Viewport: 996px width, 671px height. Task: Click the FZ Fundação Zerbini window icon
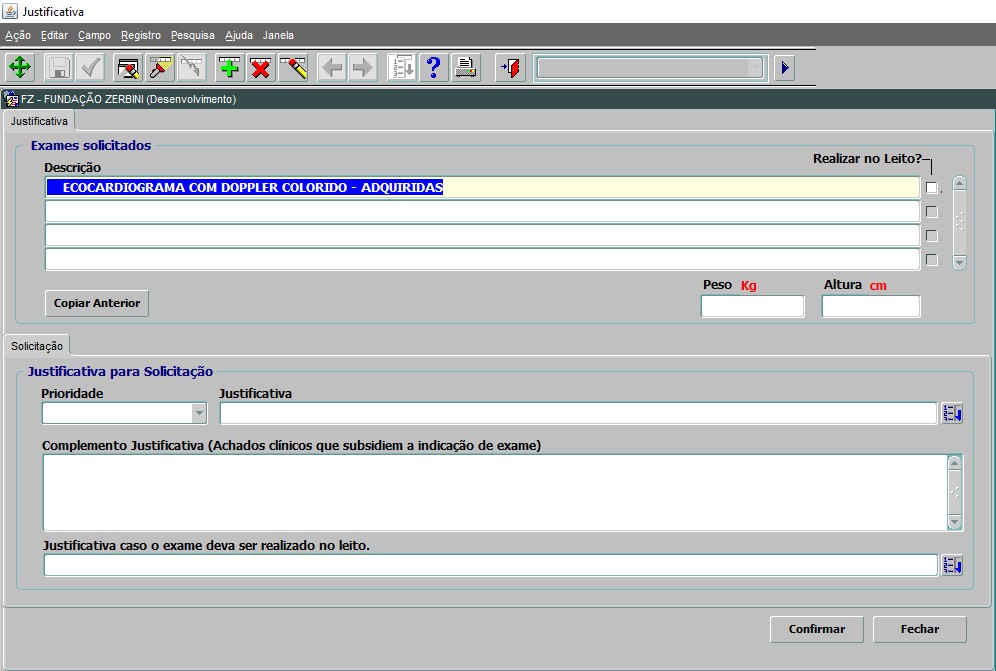(11, 99)
